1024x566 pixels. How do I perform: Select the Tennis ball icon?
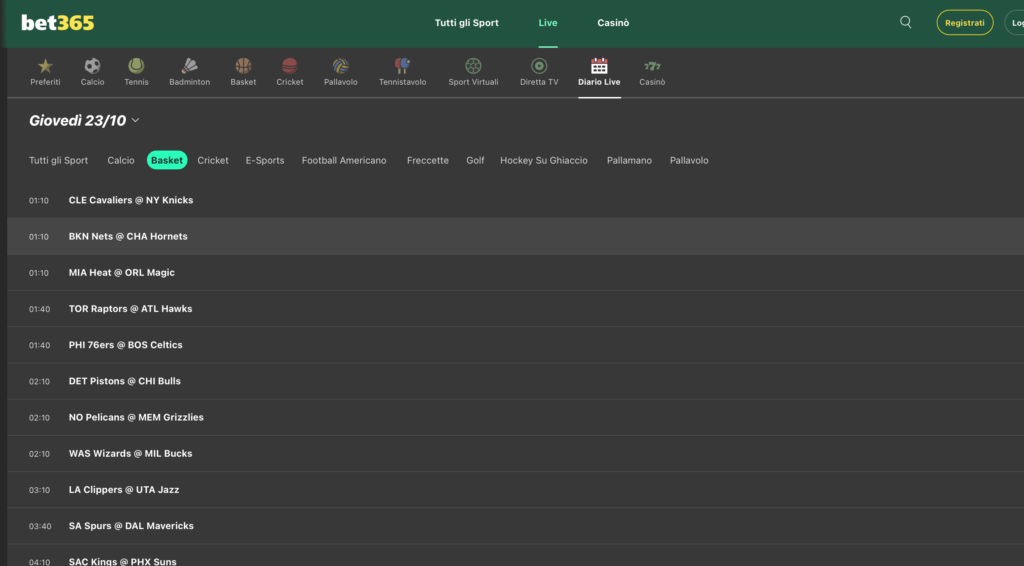point(136,66)
